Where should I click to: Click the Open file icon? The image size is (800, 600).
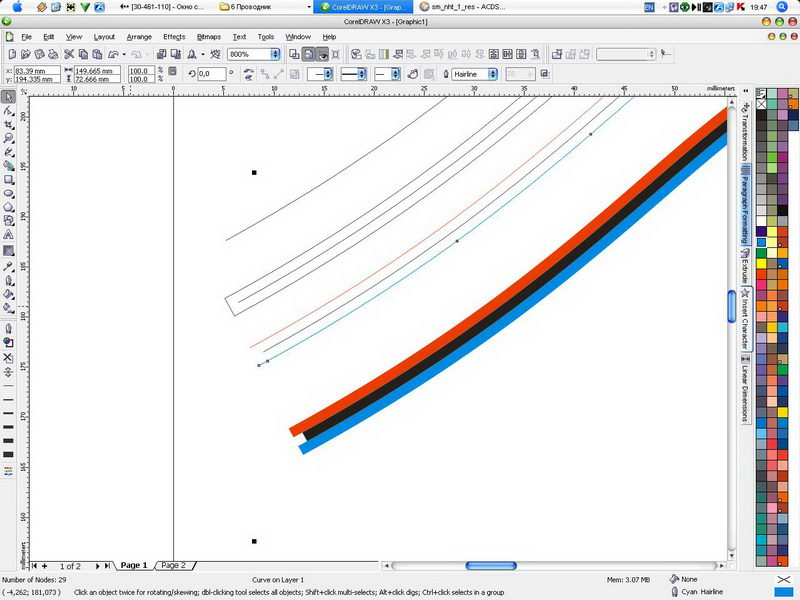click(26, 54)
